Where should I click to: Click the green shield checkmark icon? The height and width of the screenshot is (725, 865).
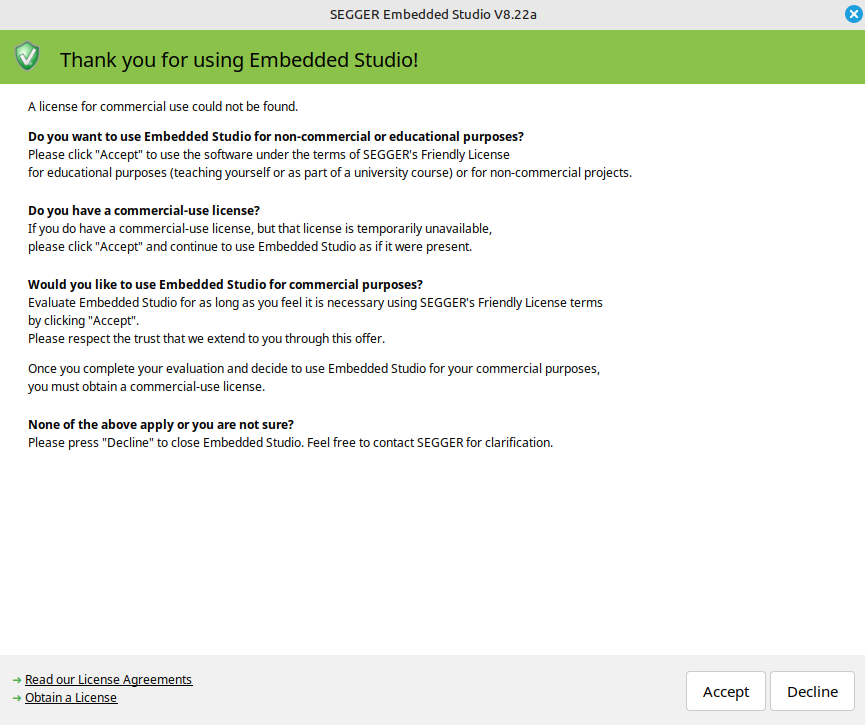coord(27,57)
